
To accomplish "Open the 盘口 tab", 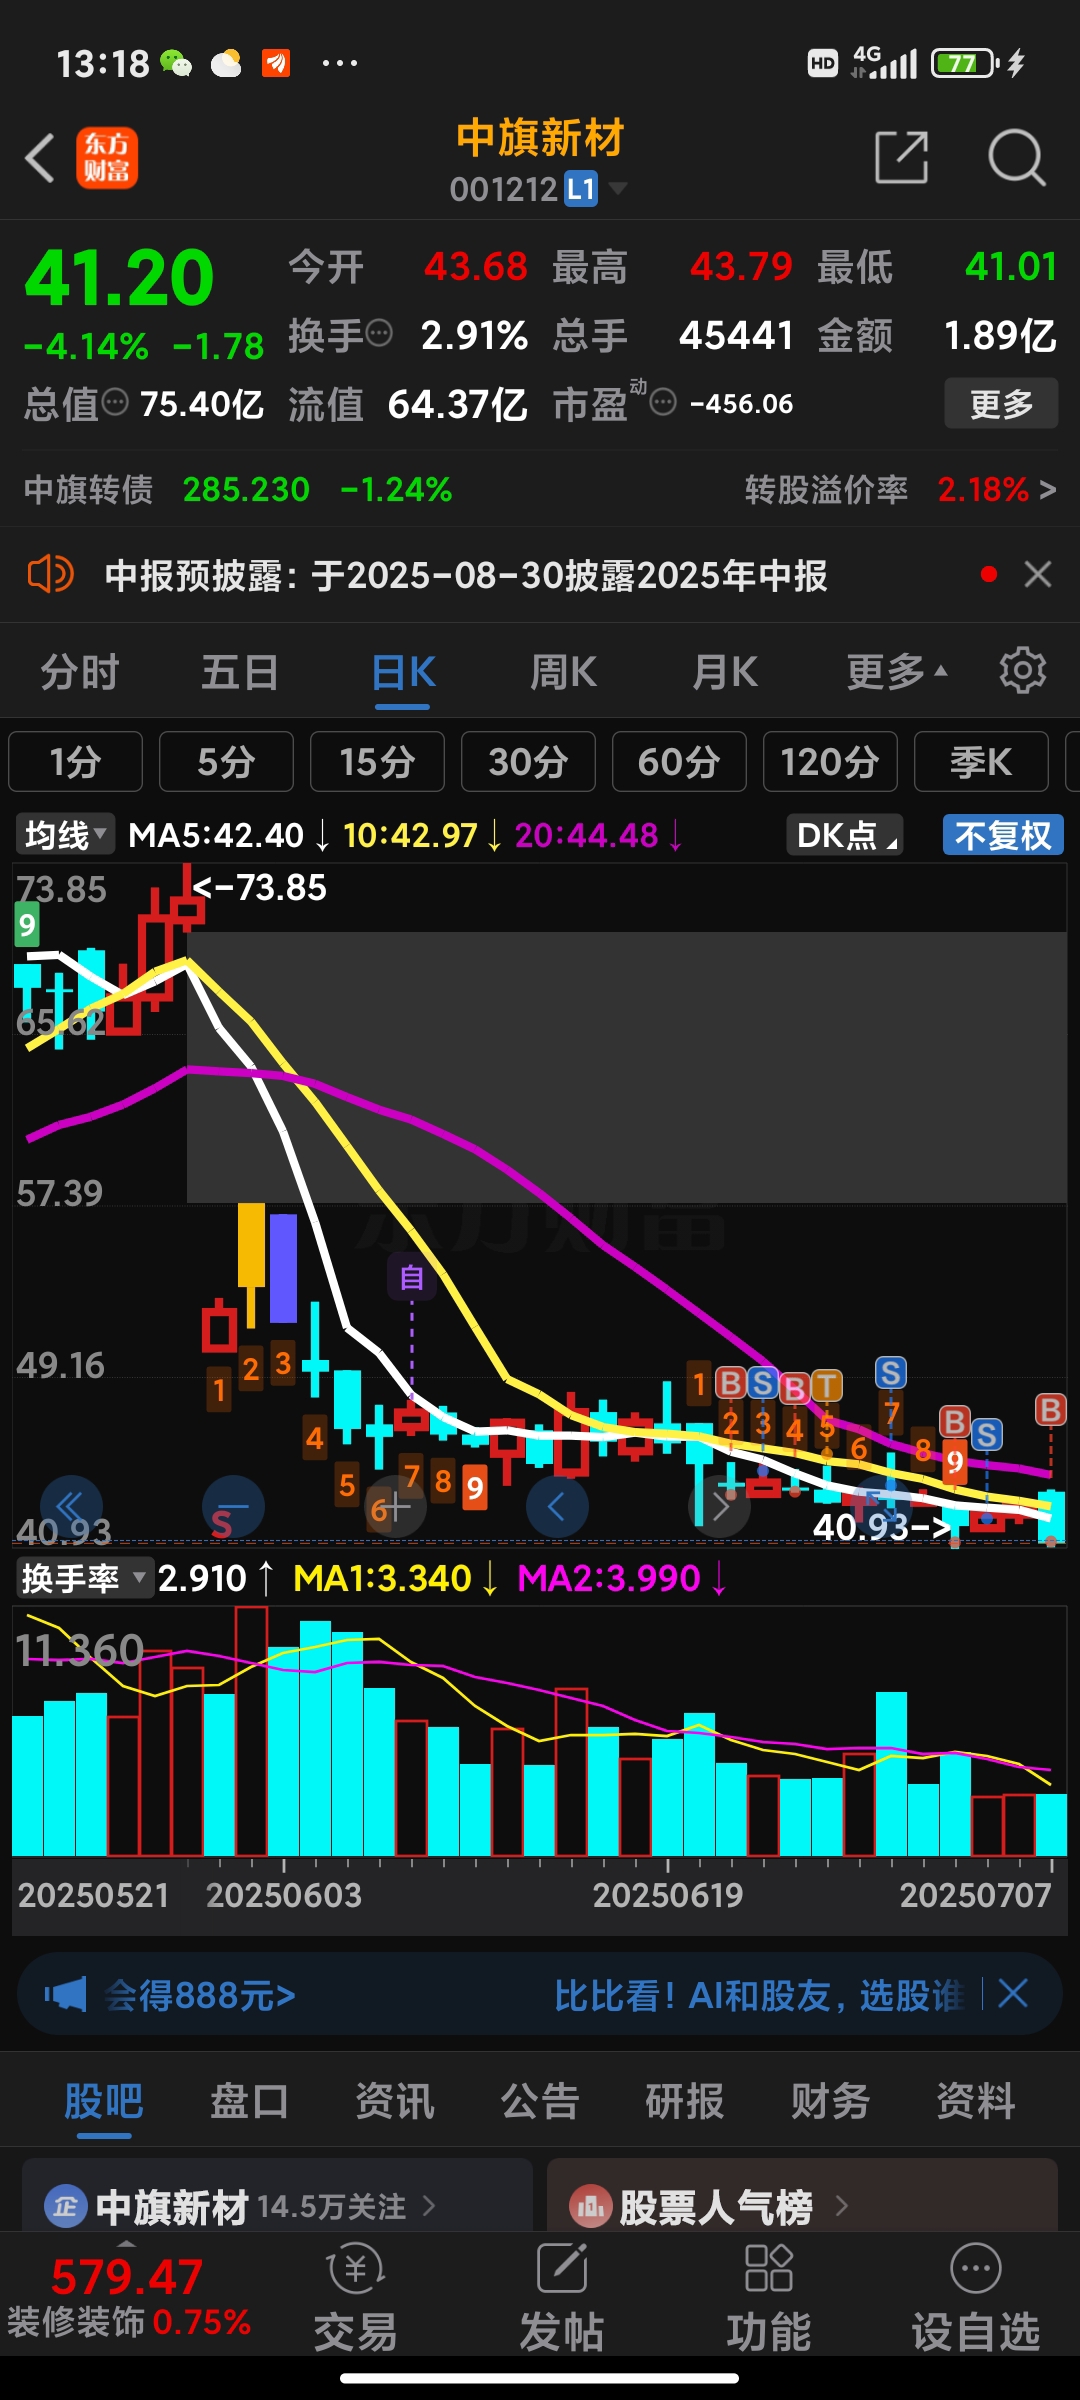I will click(249, 2101).
